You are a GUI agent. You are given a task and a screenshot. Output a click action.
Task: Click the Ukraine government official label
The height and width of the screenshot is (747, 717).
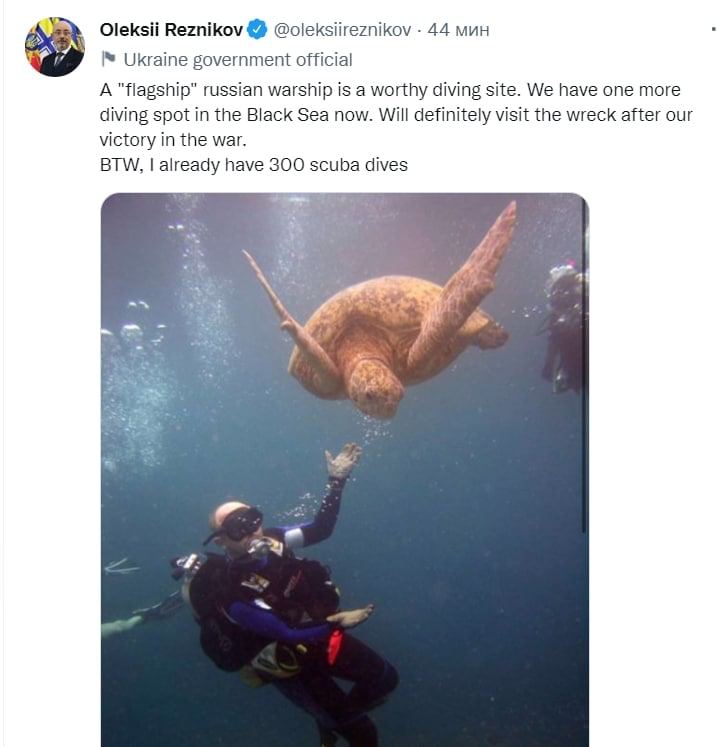pos(238,60)
